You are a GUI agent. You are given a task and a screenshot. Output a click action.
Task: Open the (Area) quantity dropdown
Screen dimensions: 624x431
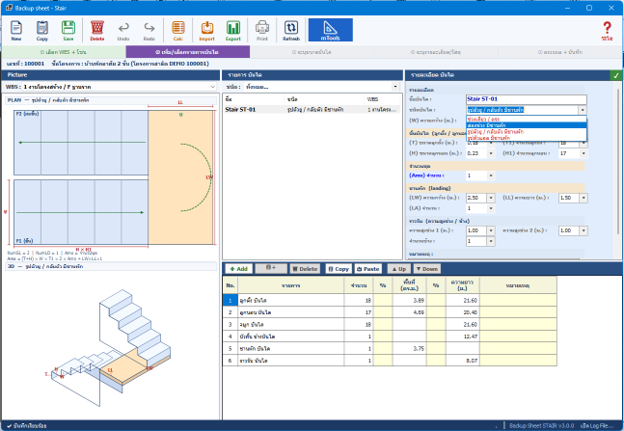click(x=491, y=176)
